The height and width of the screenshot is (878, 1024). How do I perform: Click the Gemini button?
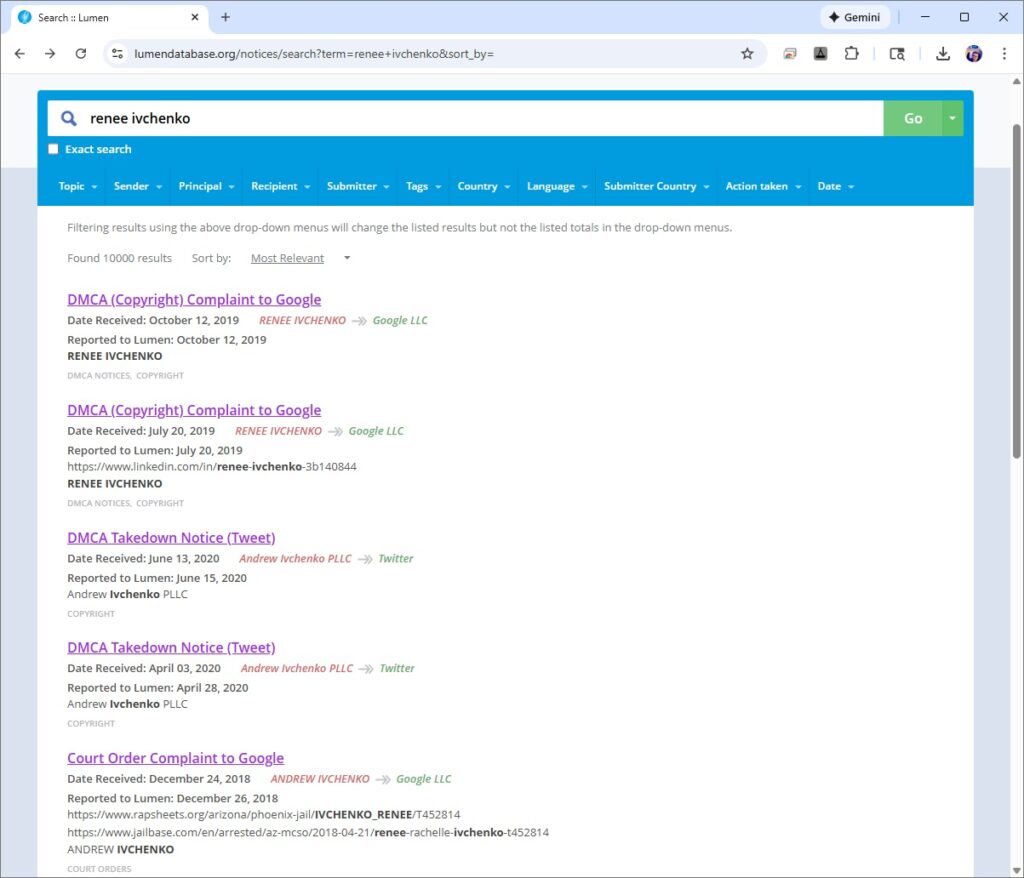[856, 17]
